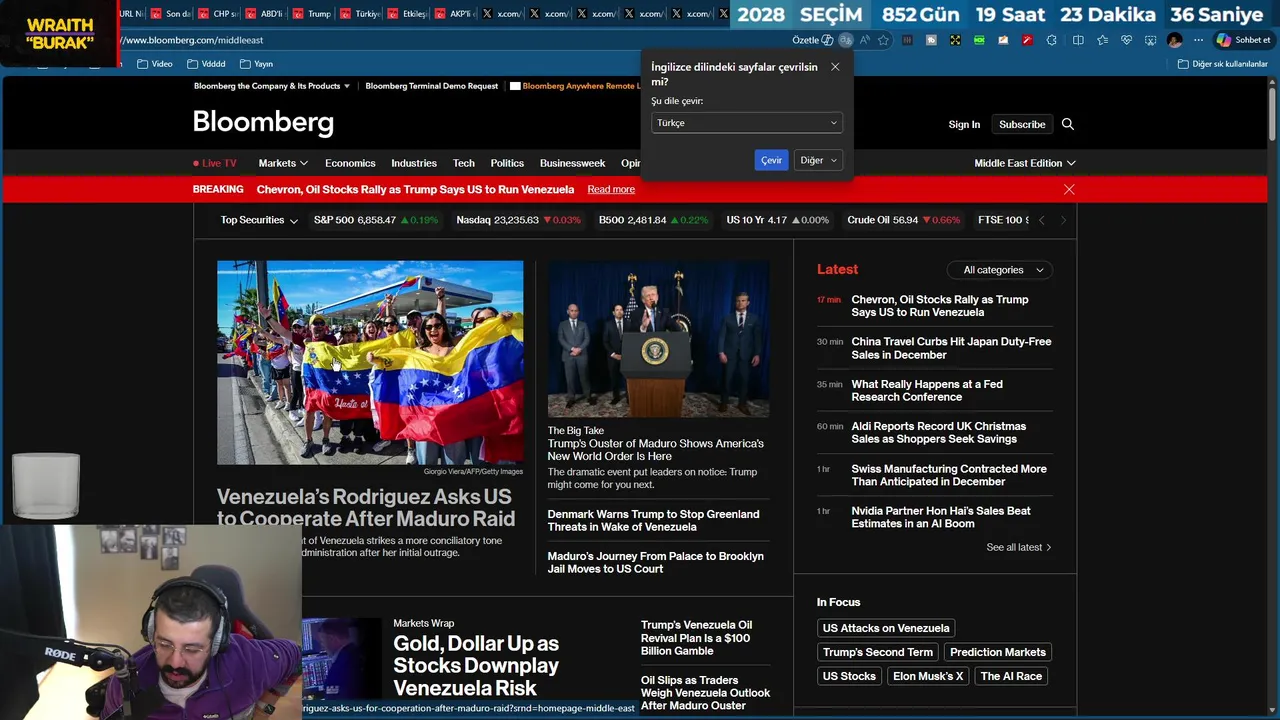
Task: Switch to the Trump browser tab
Action: [x=310, y=14]
